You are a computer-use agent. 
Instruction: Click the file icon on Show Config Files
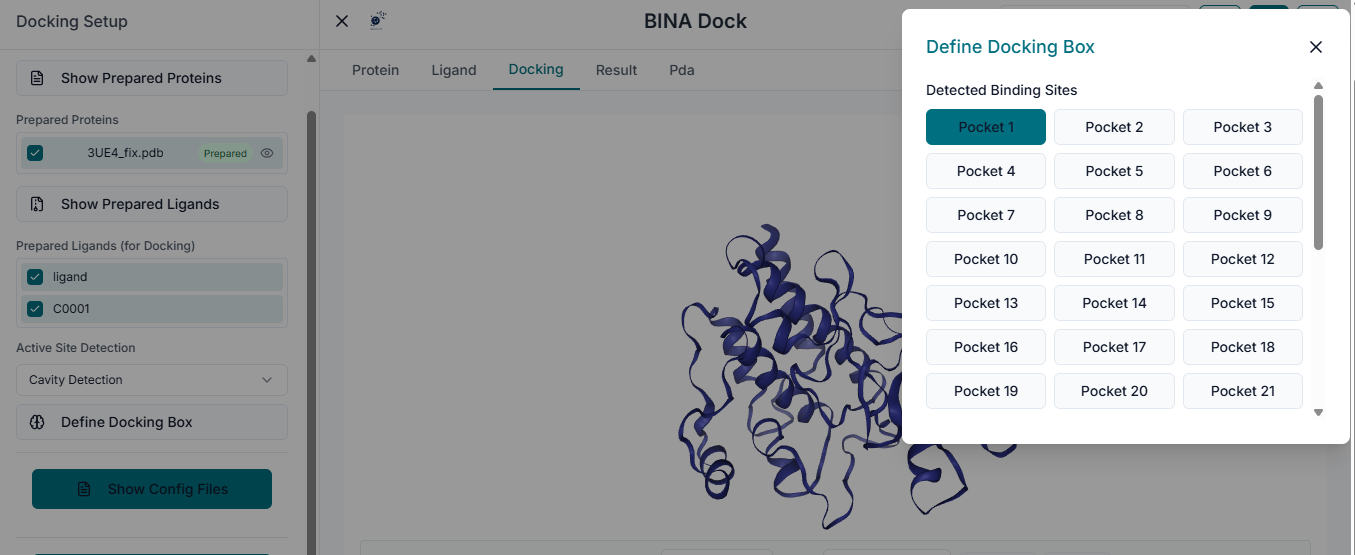point(84,489)
